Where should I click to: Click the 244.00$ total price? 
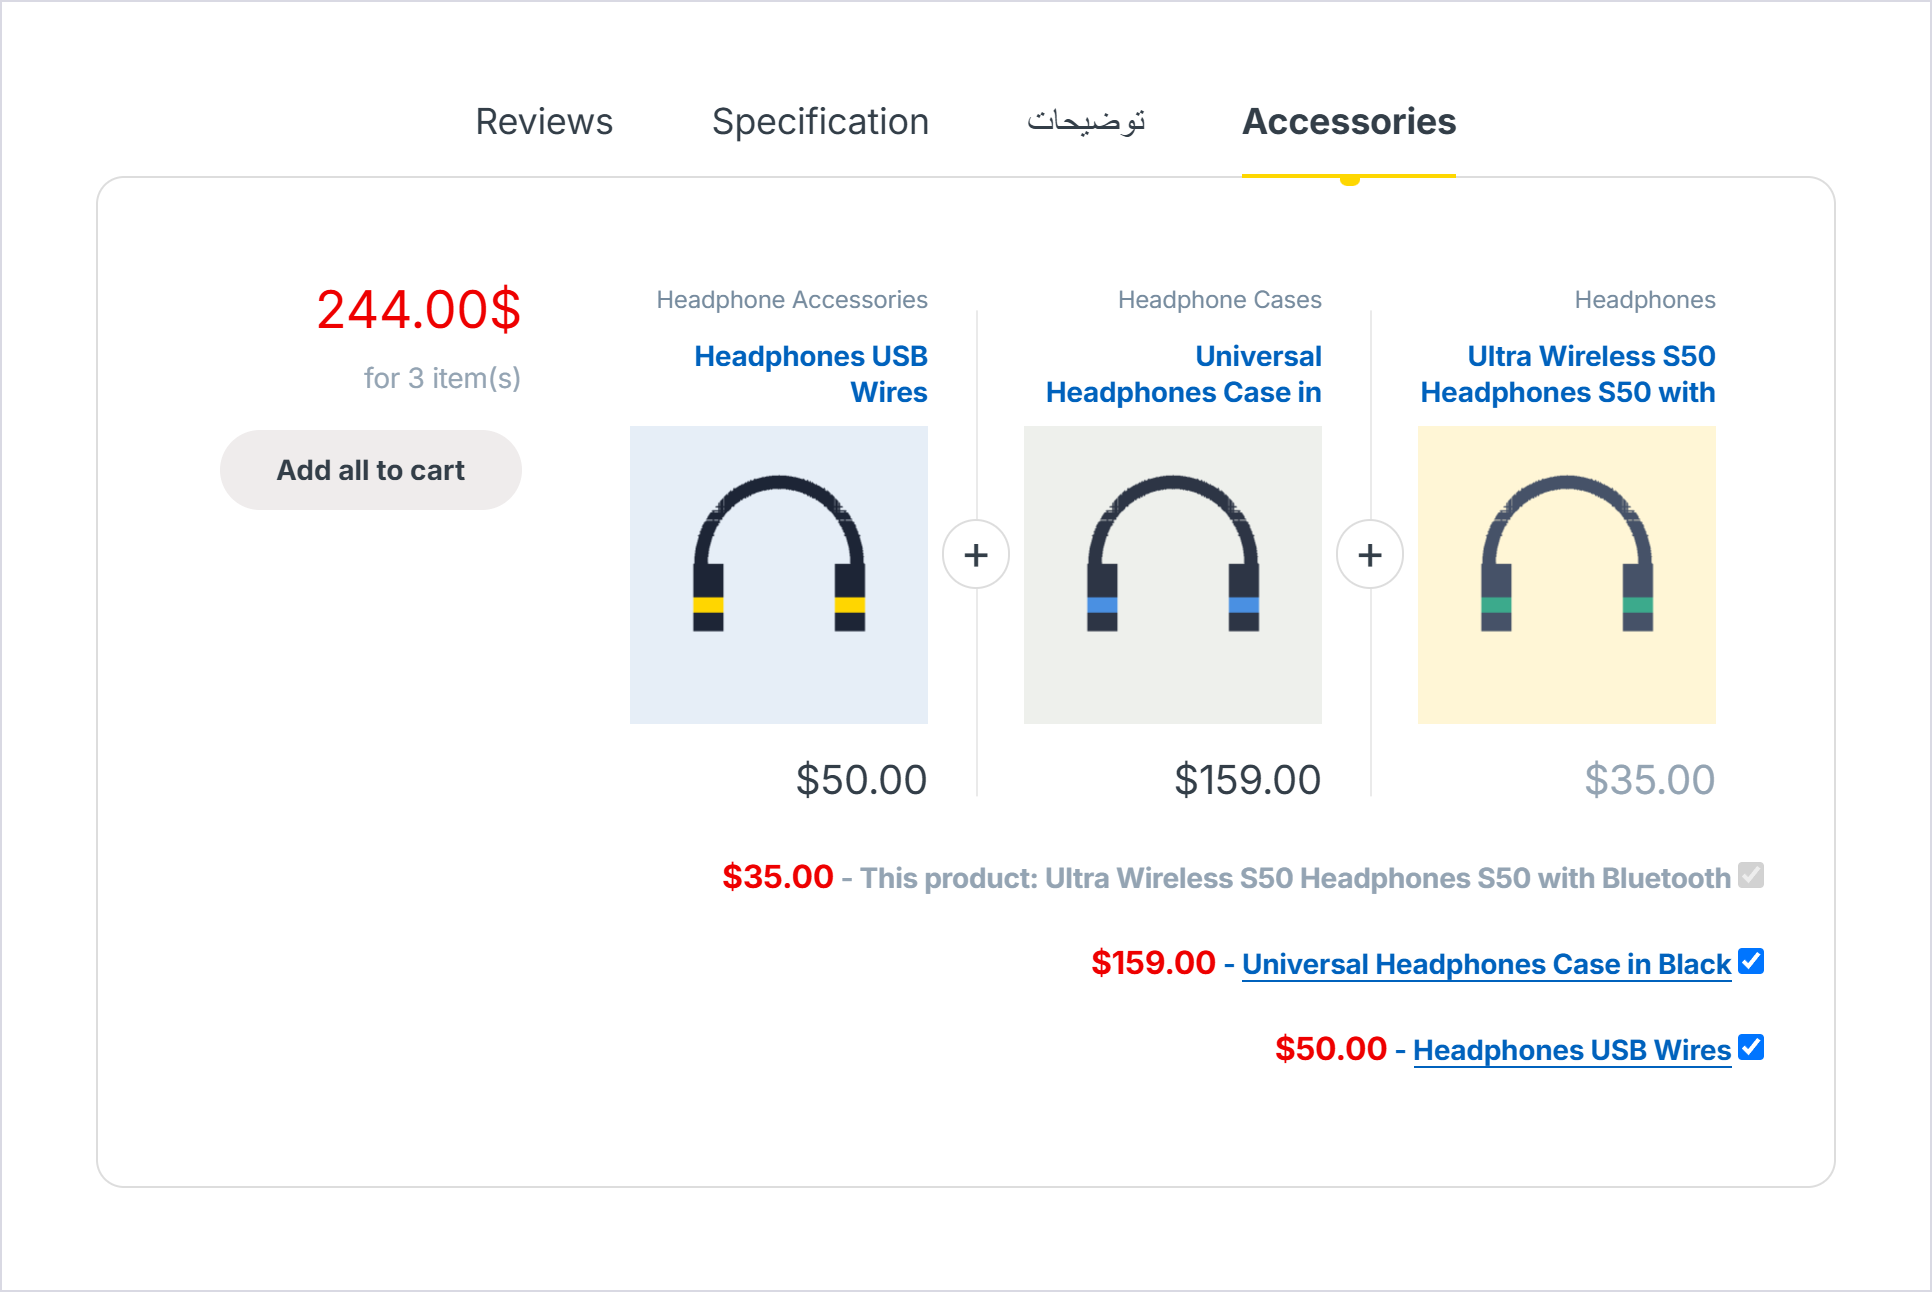coord(419,309)
